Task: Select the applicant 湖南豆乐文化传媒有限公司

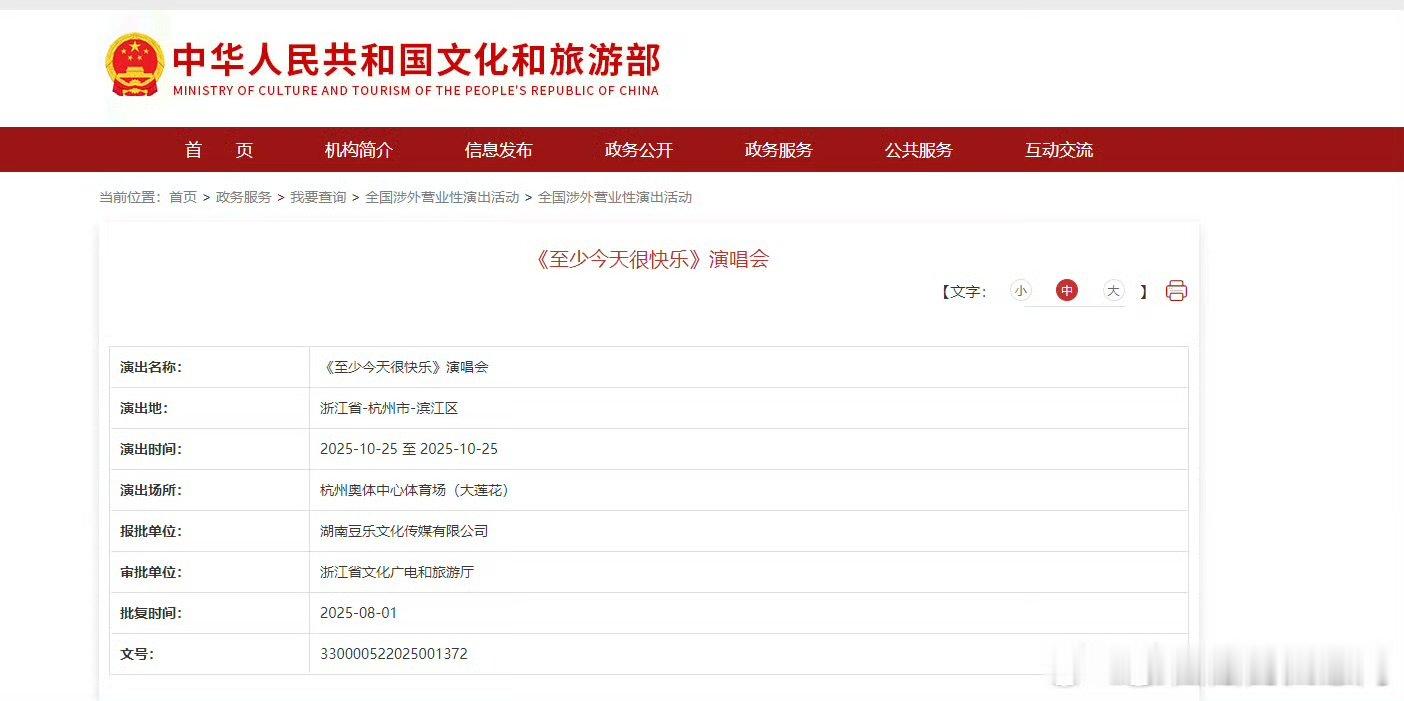Action: pos(404,531)
